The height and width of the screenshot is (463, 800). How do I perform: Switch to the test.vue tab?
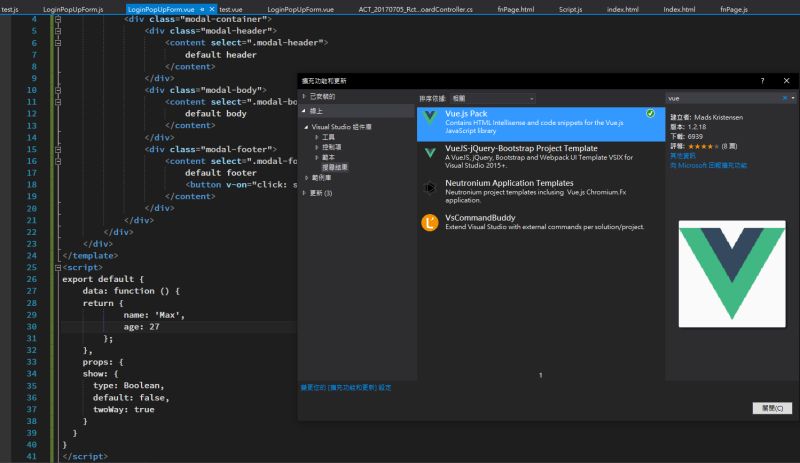pyautogui.click(x=231, y=9)
